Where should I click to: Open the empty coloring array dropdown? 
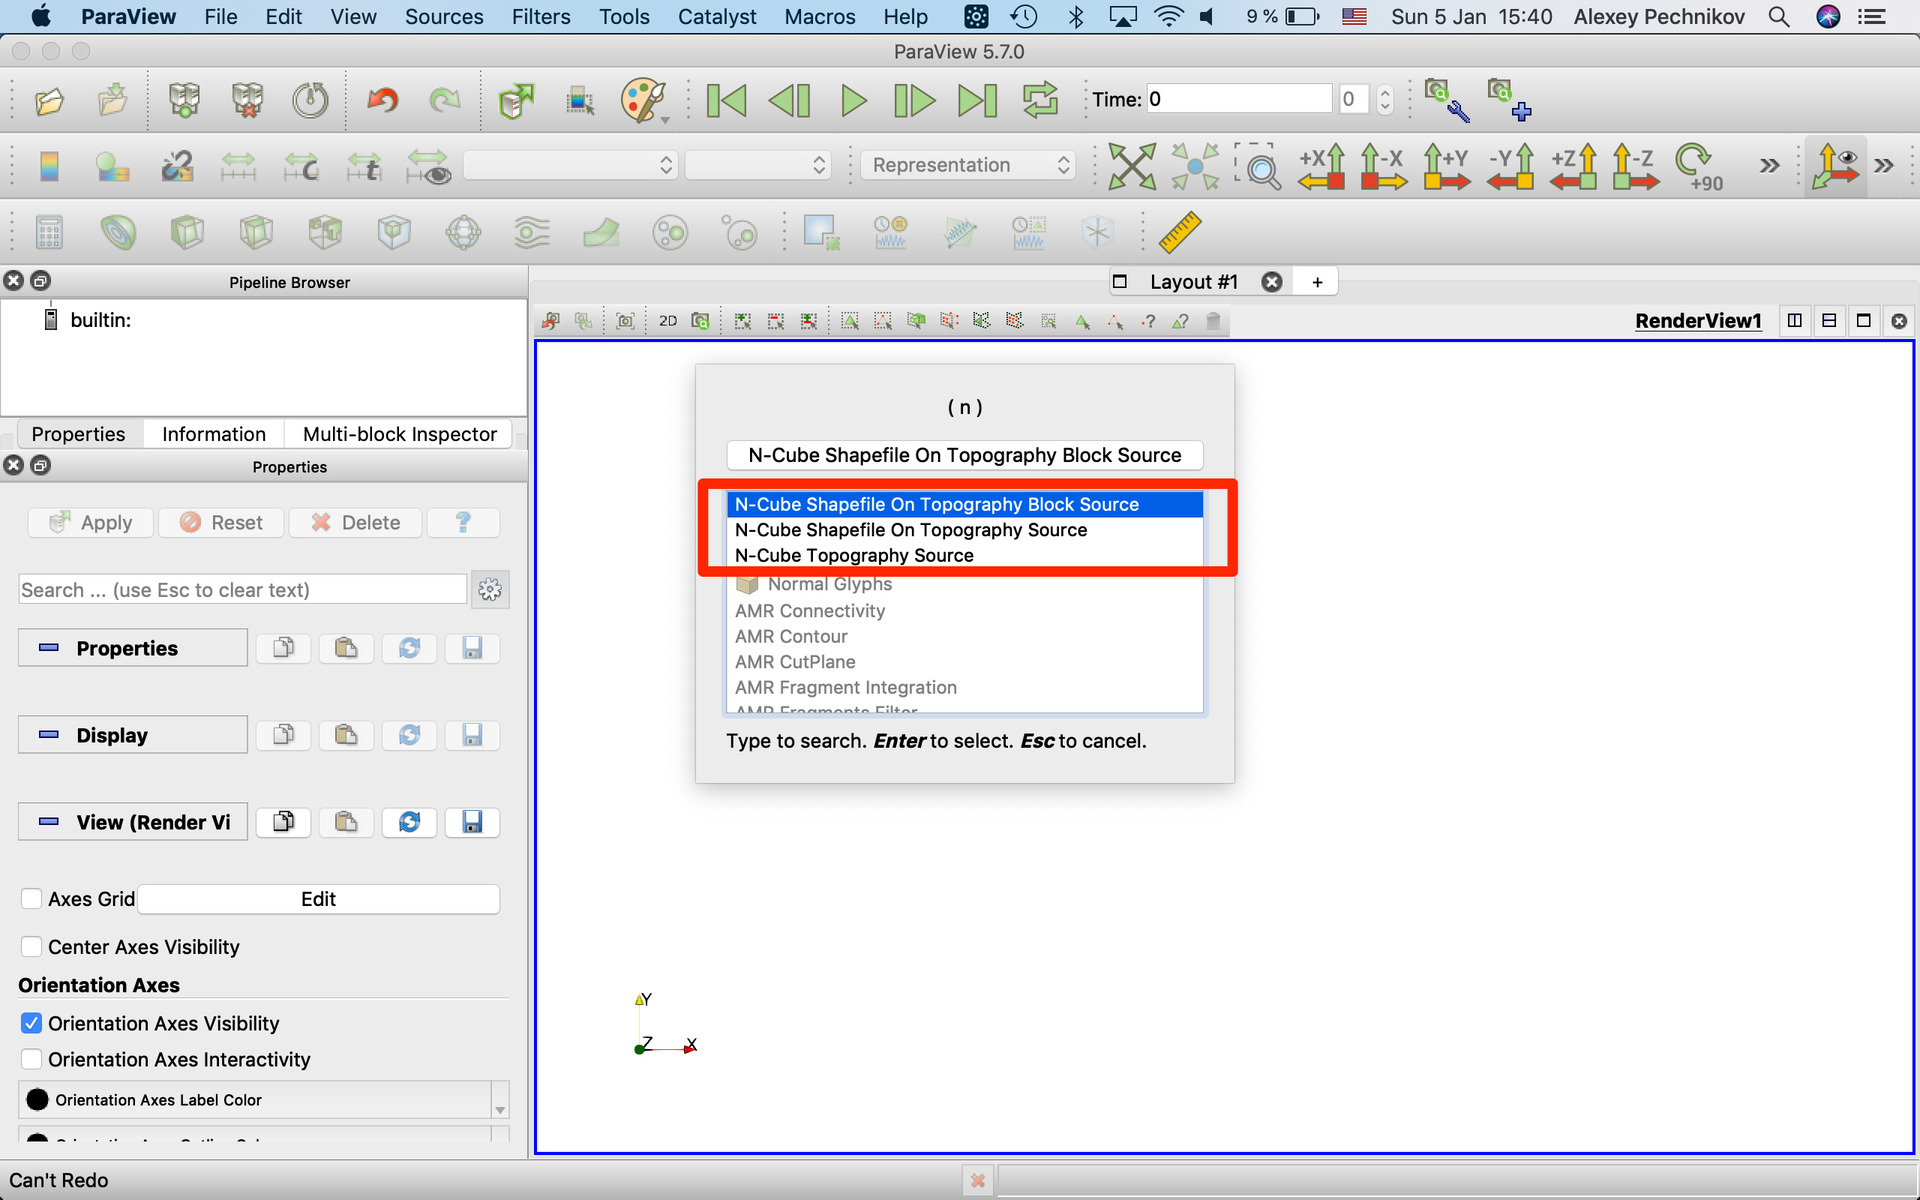tap(570, 165)
